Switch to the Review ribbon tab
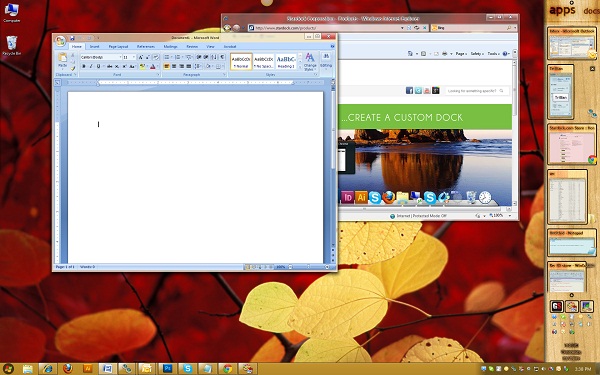The width and height of the screenshot is (600, 375). 192,46
